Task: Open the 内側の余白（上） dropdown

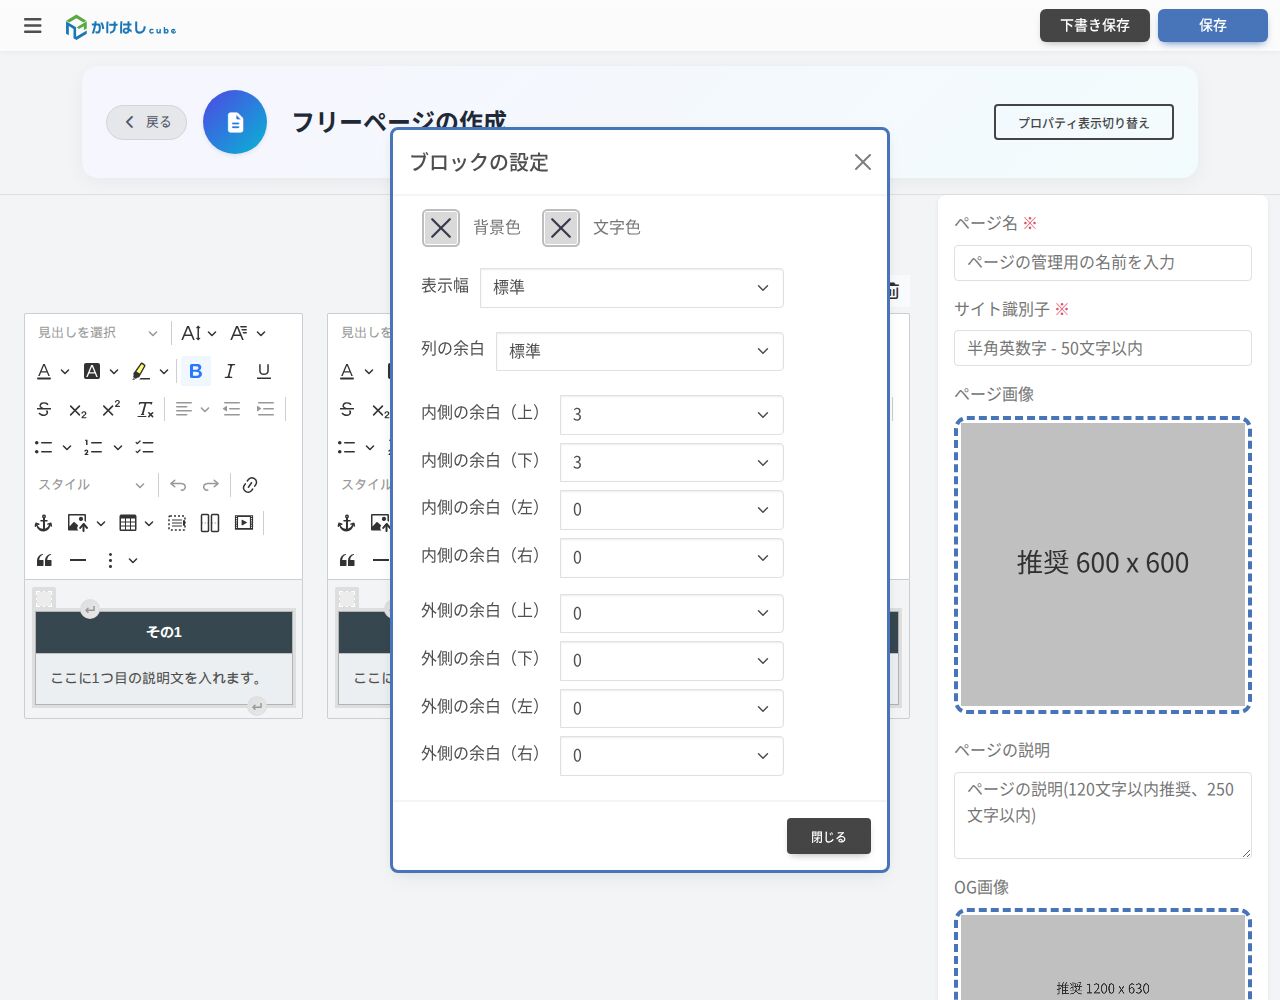Action: (672, 415)
